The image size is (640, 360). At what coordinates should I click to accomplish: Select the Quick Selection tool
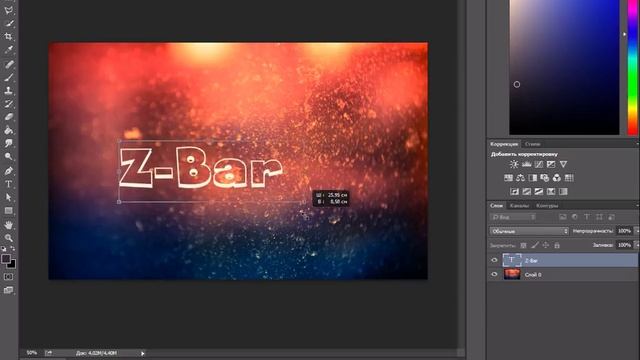pyautogui.click(x=8, y=23)
